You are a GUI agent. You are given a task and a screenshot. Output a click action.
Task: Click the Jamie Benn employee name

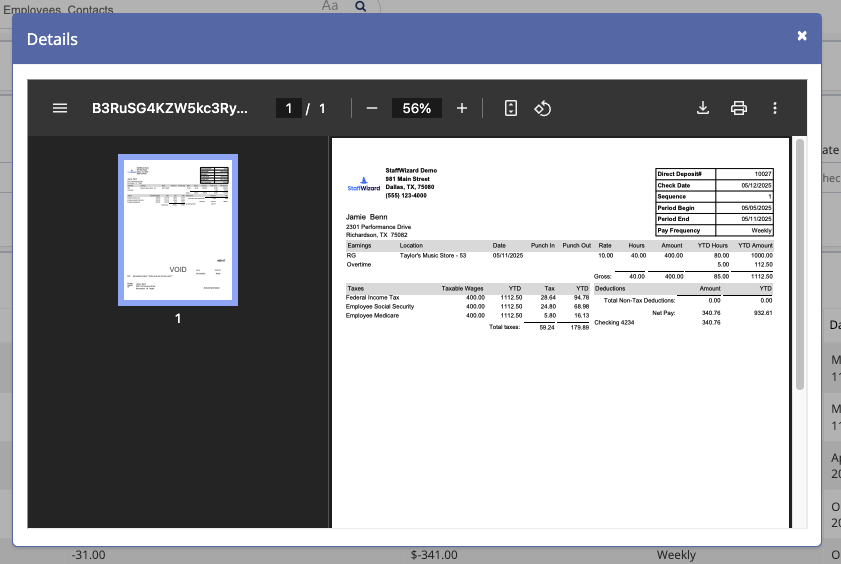pyautogui.click(x=366, y=216)
